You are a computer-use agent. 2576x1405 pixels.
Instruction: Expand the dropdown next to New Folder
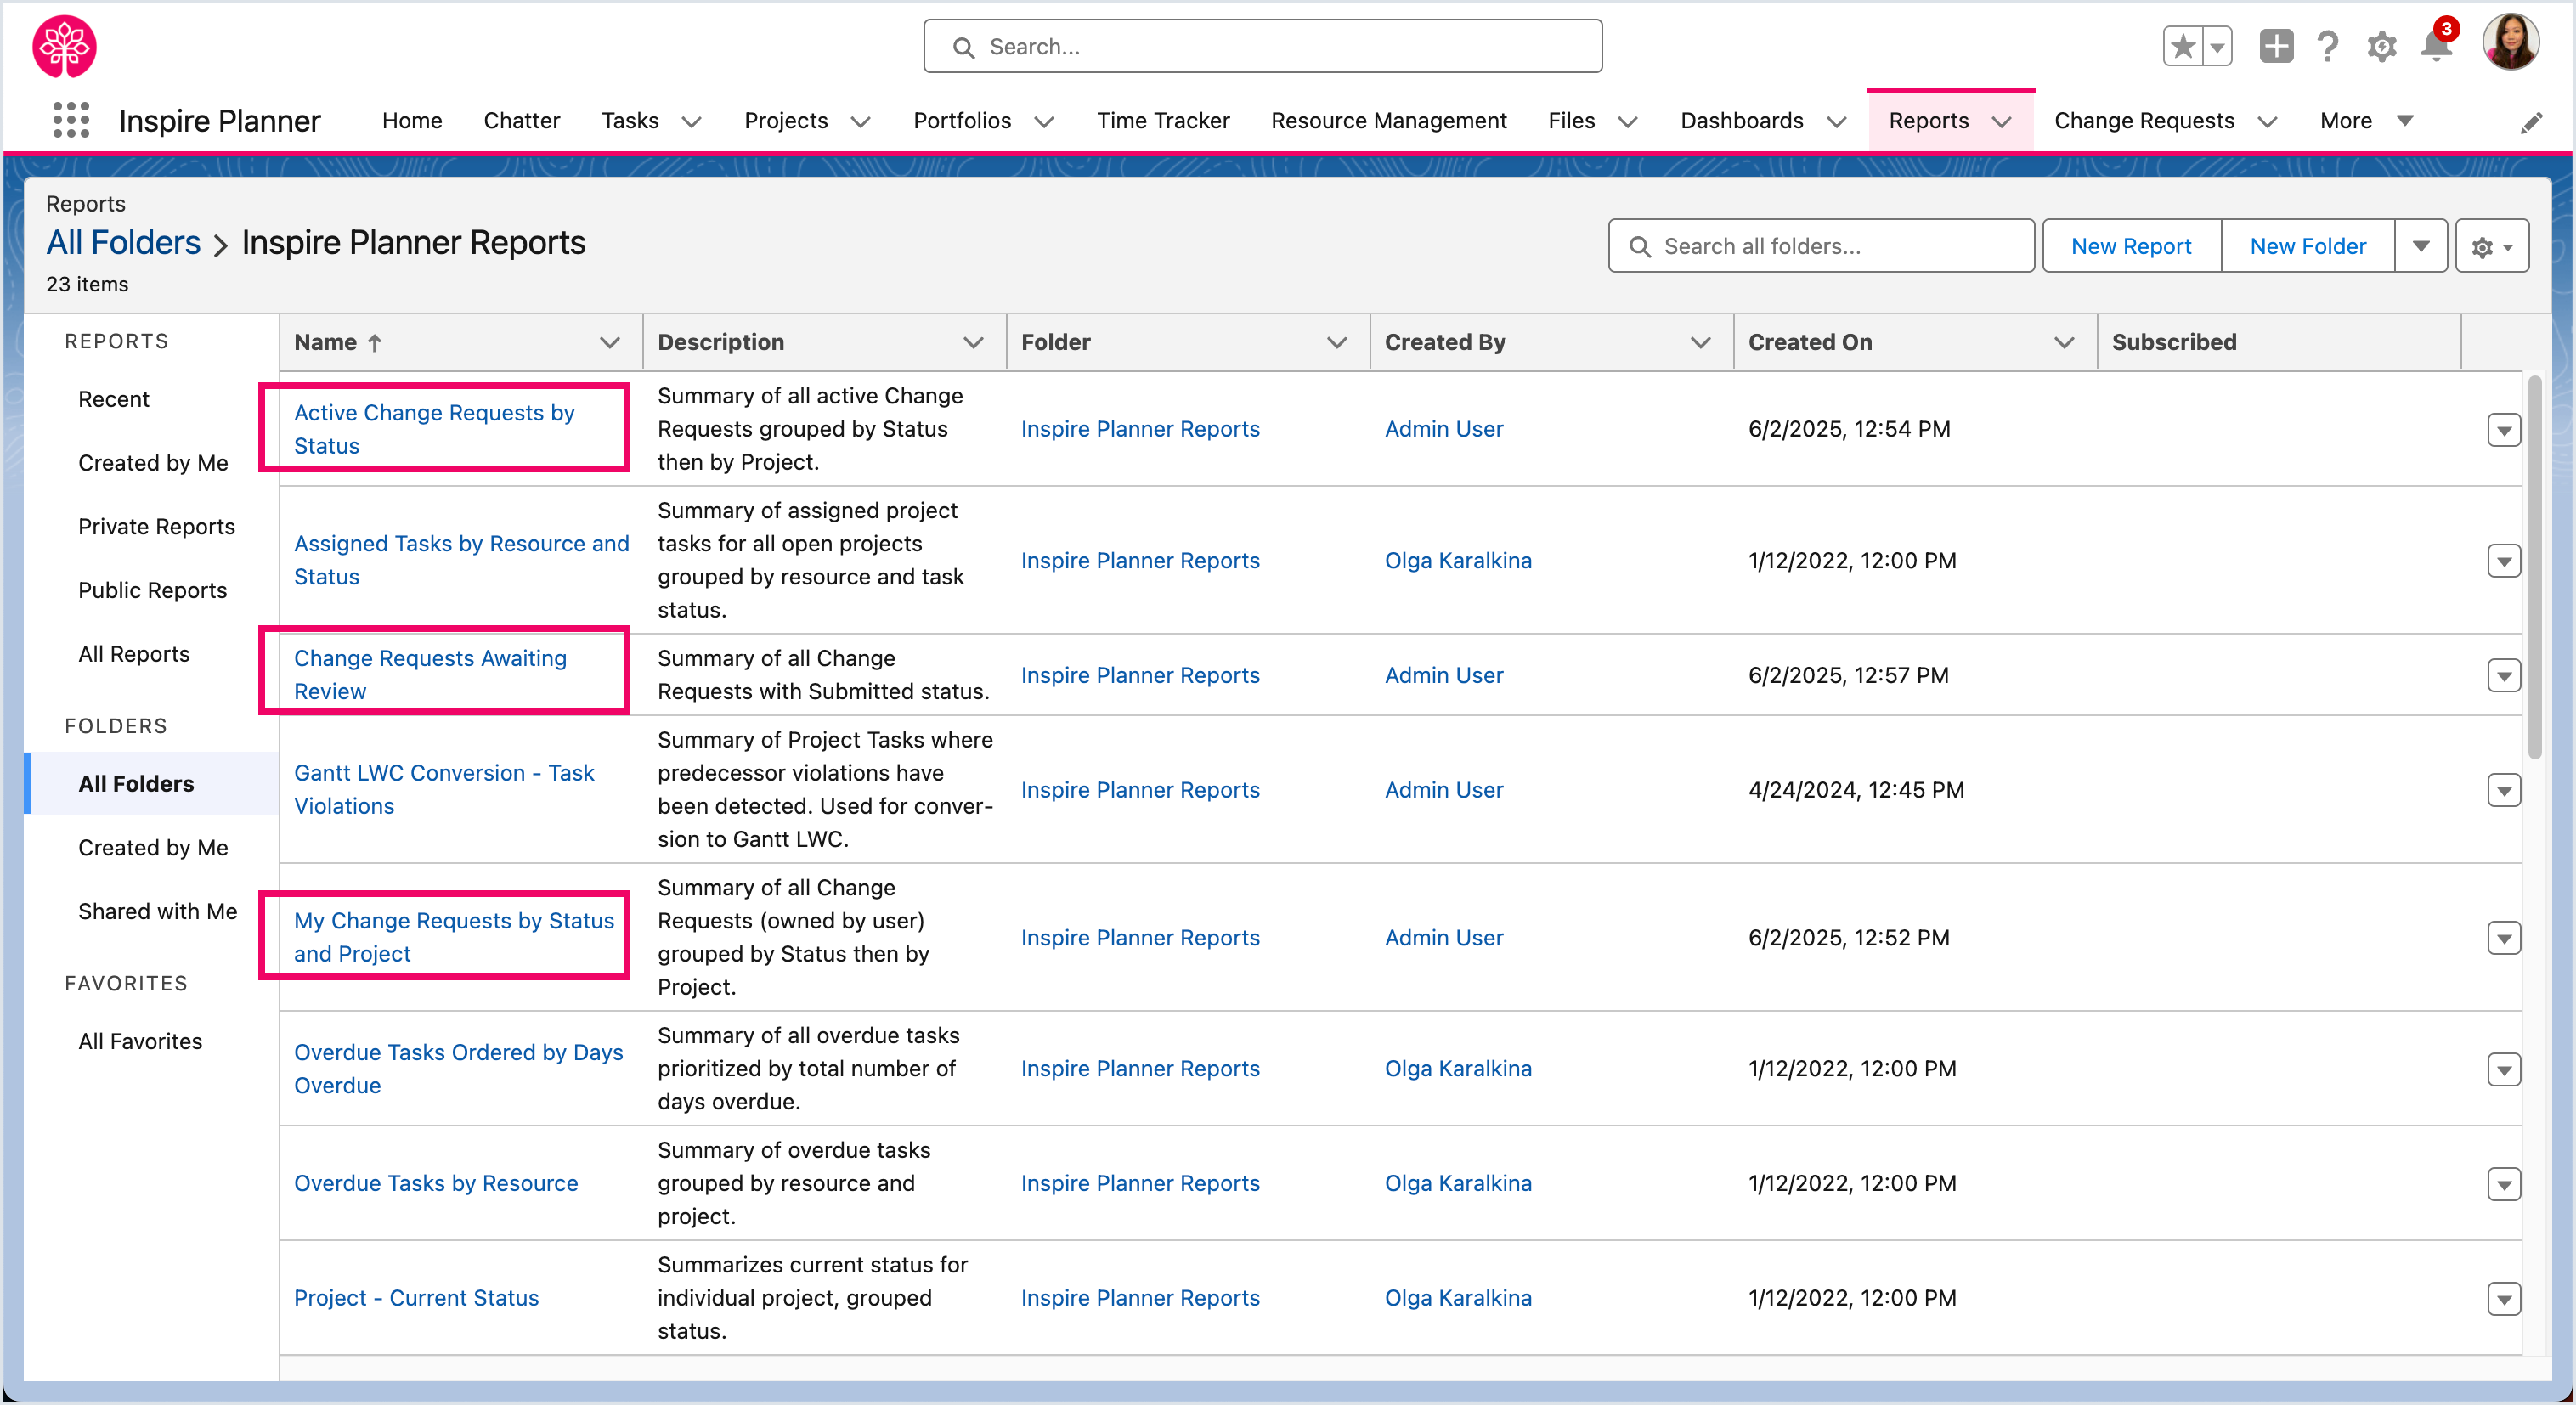[2420, 246]
